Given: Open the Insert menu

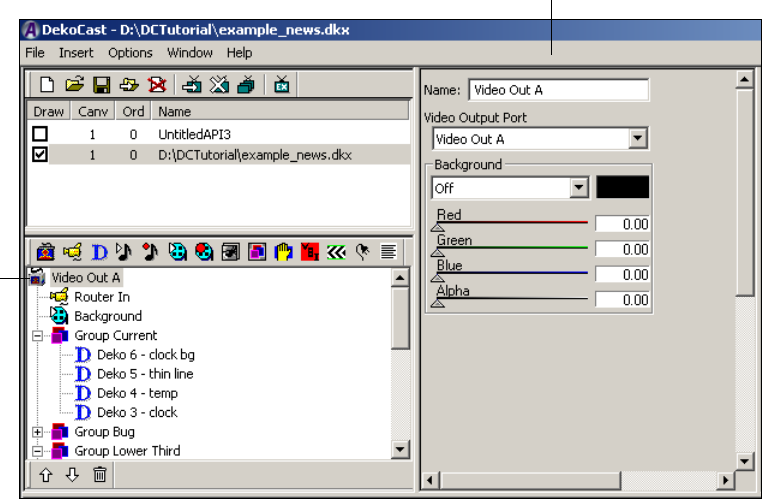Looking at the screenshot, I should tap(76, 52).
